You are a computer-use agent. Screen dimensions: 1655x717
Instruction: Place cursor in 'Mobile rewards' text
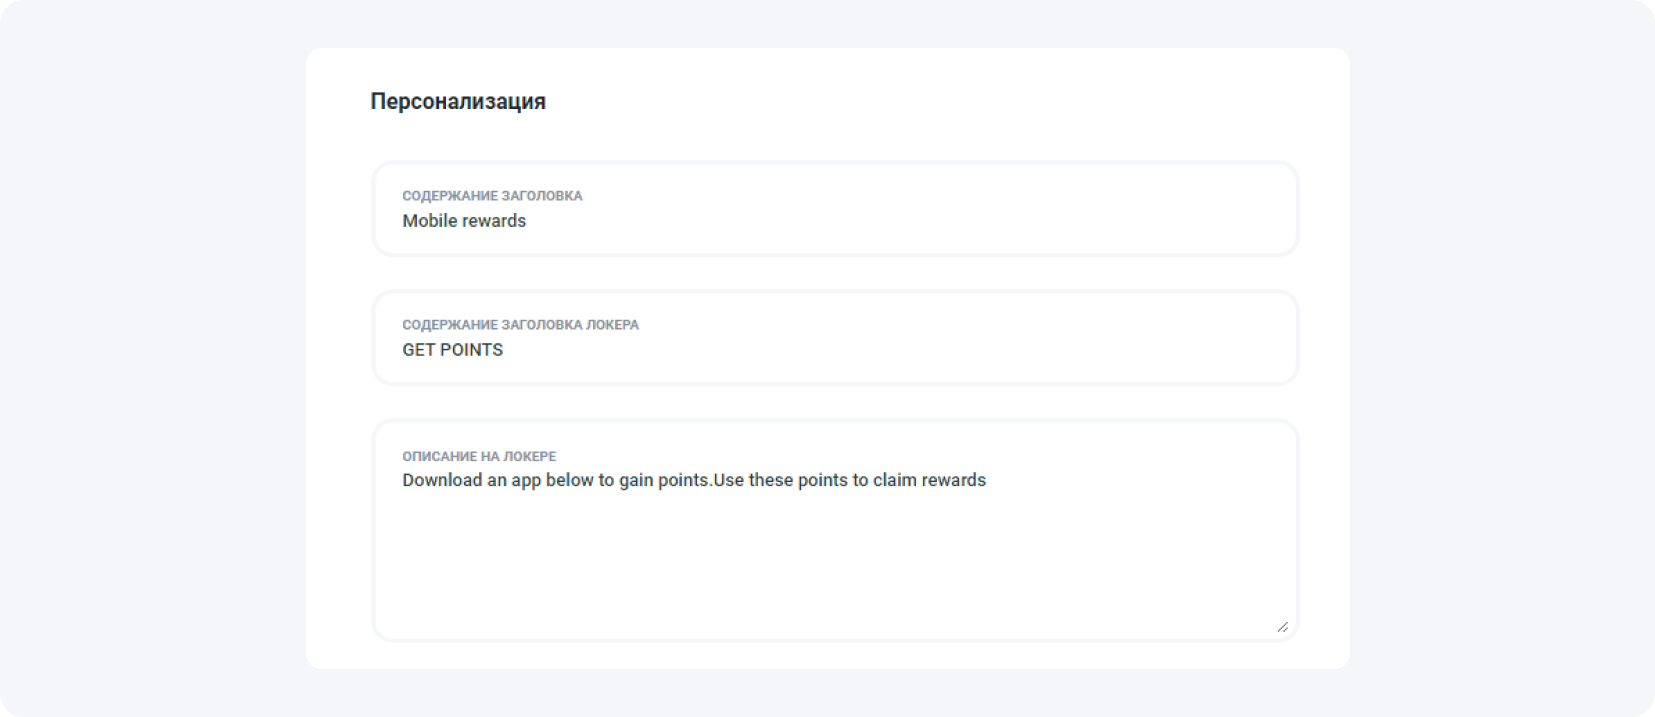[464, 221]
